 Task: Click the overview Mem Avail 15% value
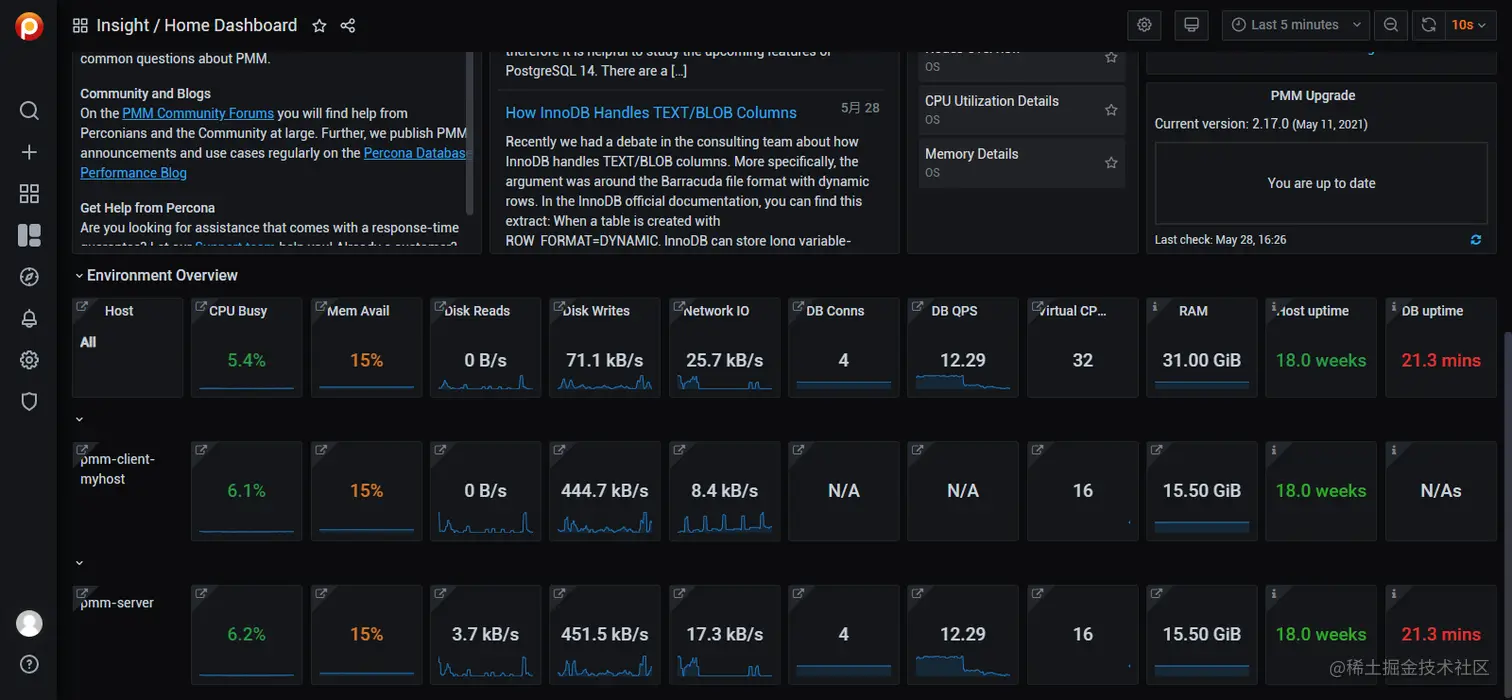(366, 360)
